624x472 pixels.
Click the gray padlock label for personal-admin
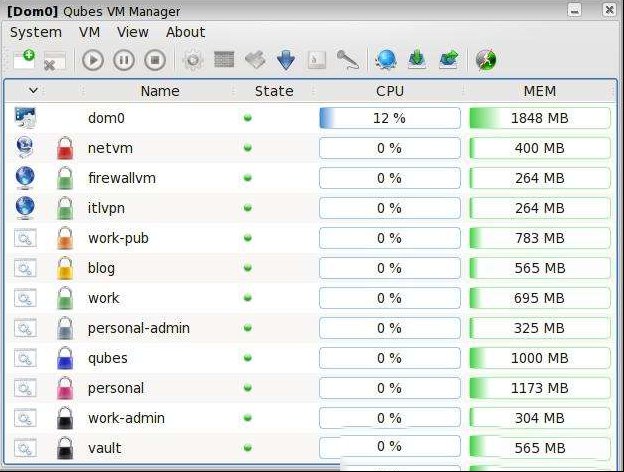(x=65, y=328)
